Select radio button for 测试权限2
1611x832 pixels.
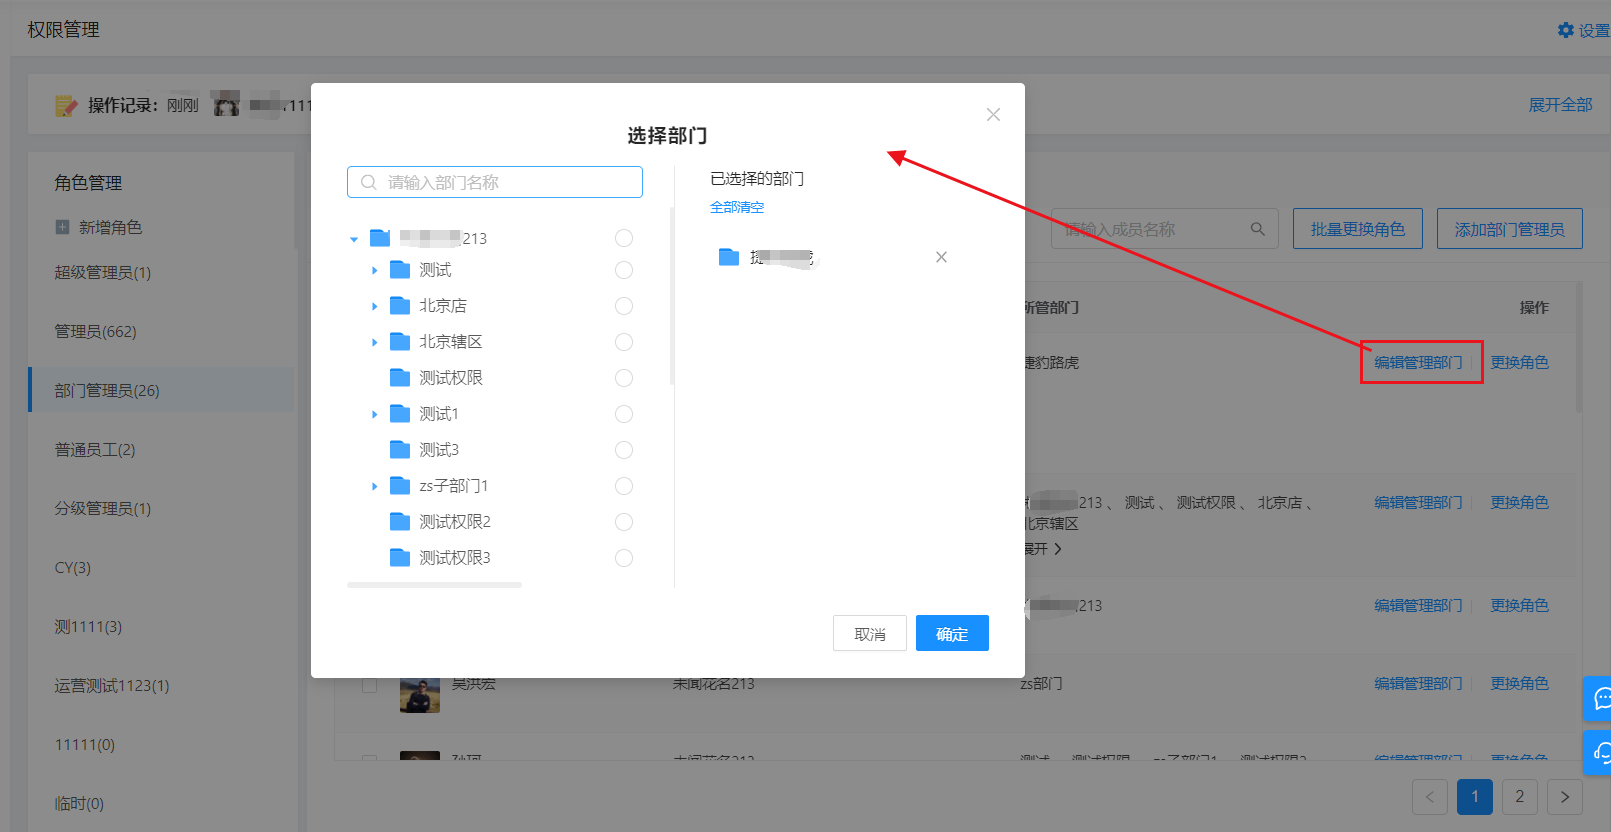pyautogui.click(x=624, y=522)
